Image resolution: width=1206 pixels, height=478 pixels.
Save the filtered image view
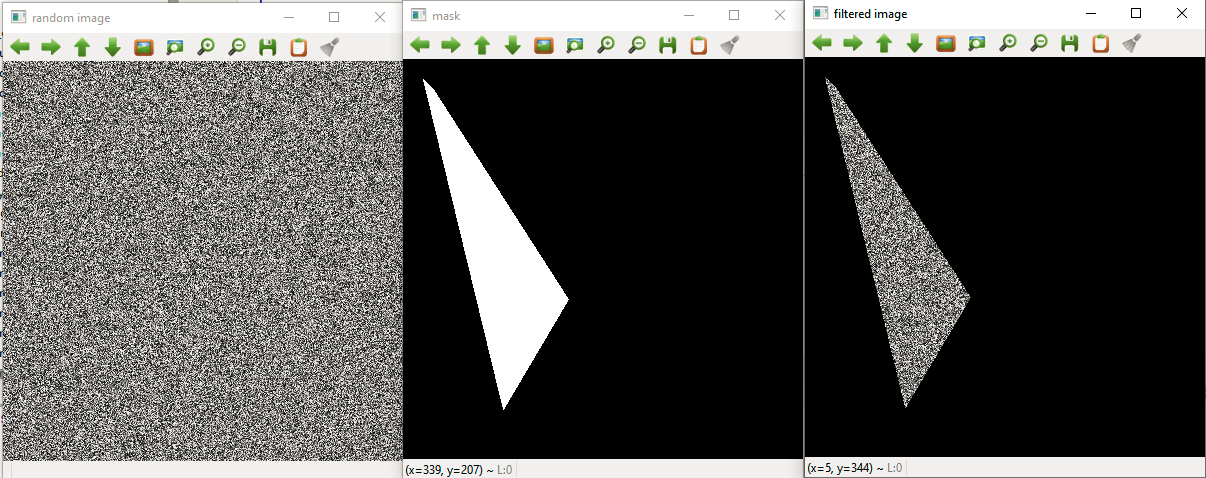(1069, 43)
